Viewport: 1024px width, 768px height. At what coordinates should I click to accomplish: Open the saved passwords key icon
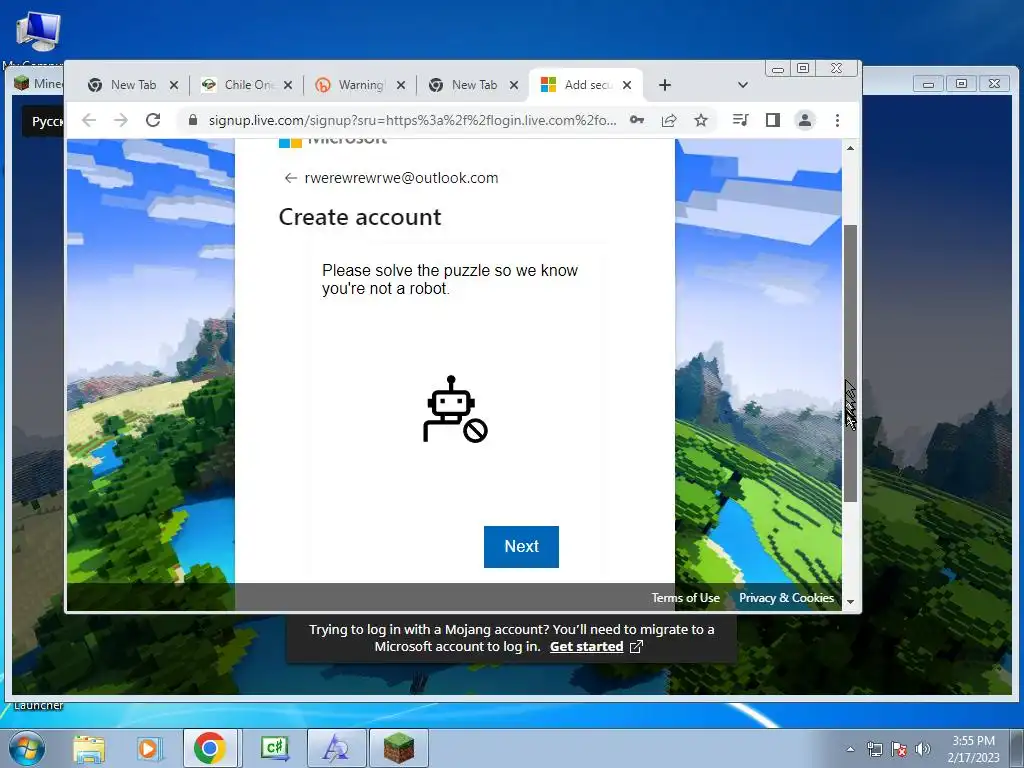(637, 120)
